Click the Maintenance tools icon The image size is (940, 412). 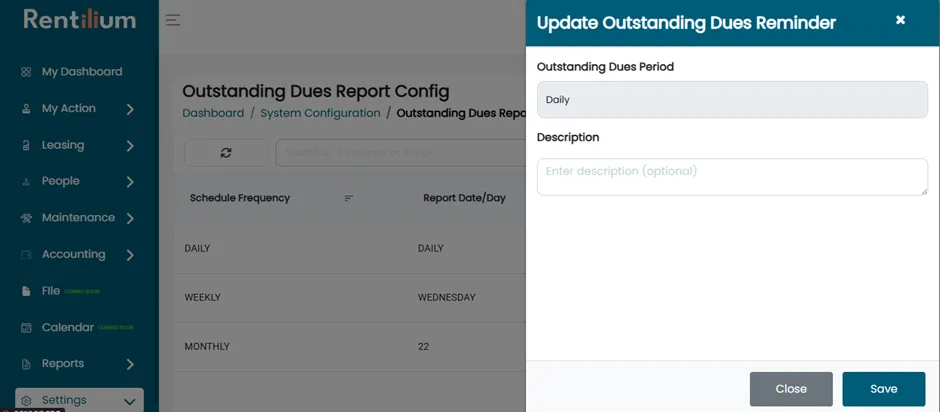26,218
